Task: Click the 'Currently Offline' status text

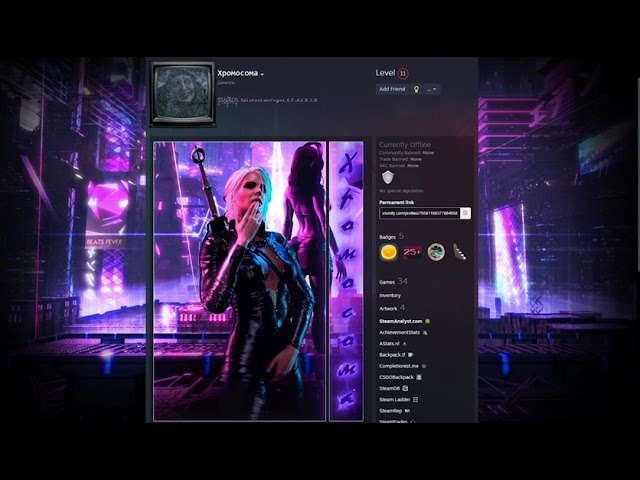Action: [x=405, y=144]
